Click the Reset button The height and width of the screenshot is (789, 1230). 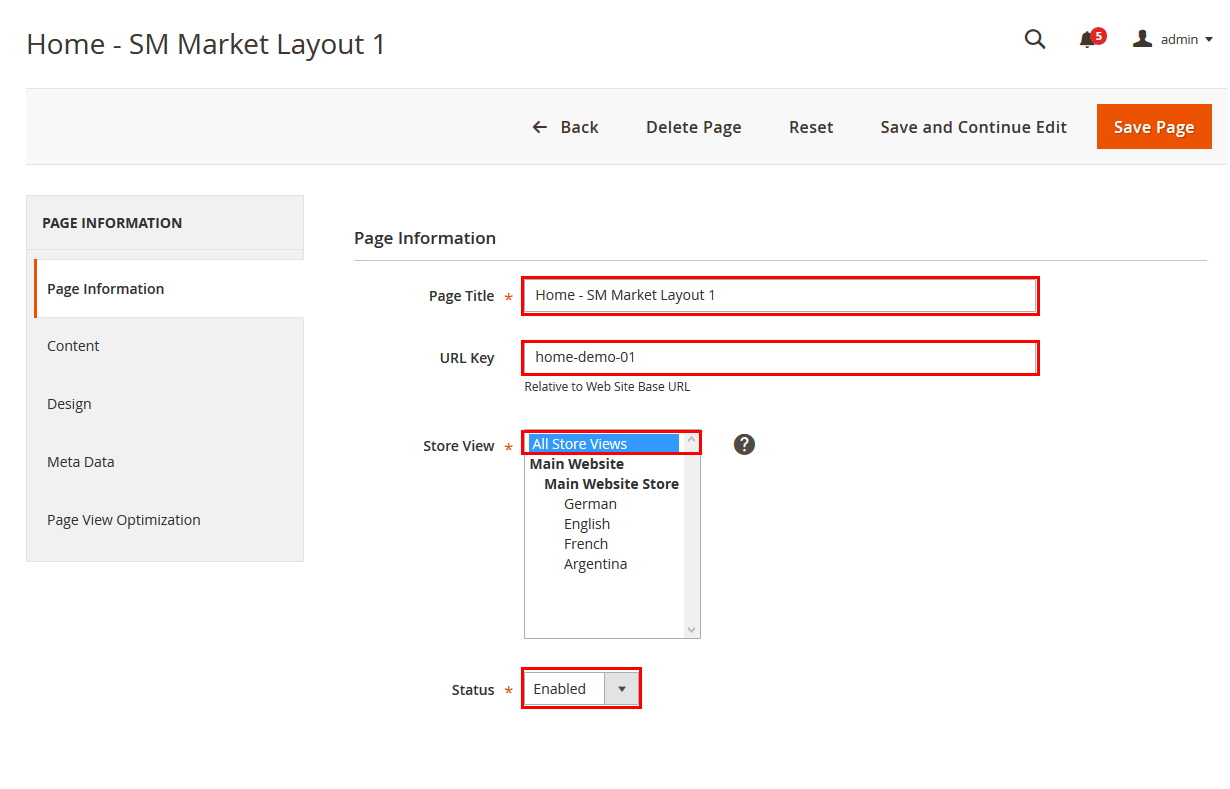point(811,127)
